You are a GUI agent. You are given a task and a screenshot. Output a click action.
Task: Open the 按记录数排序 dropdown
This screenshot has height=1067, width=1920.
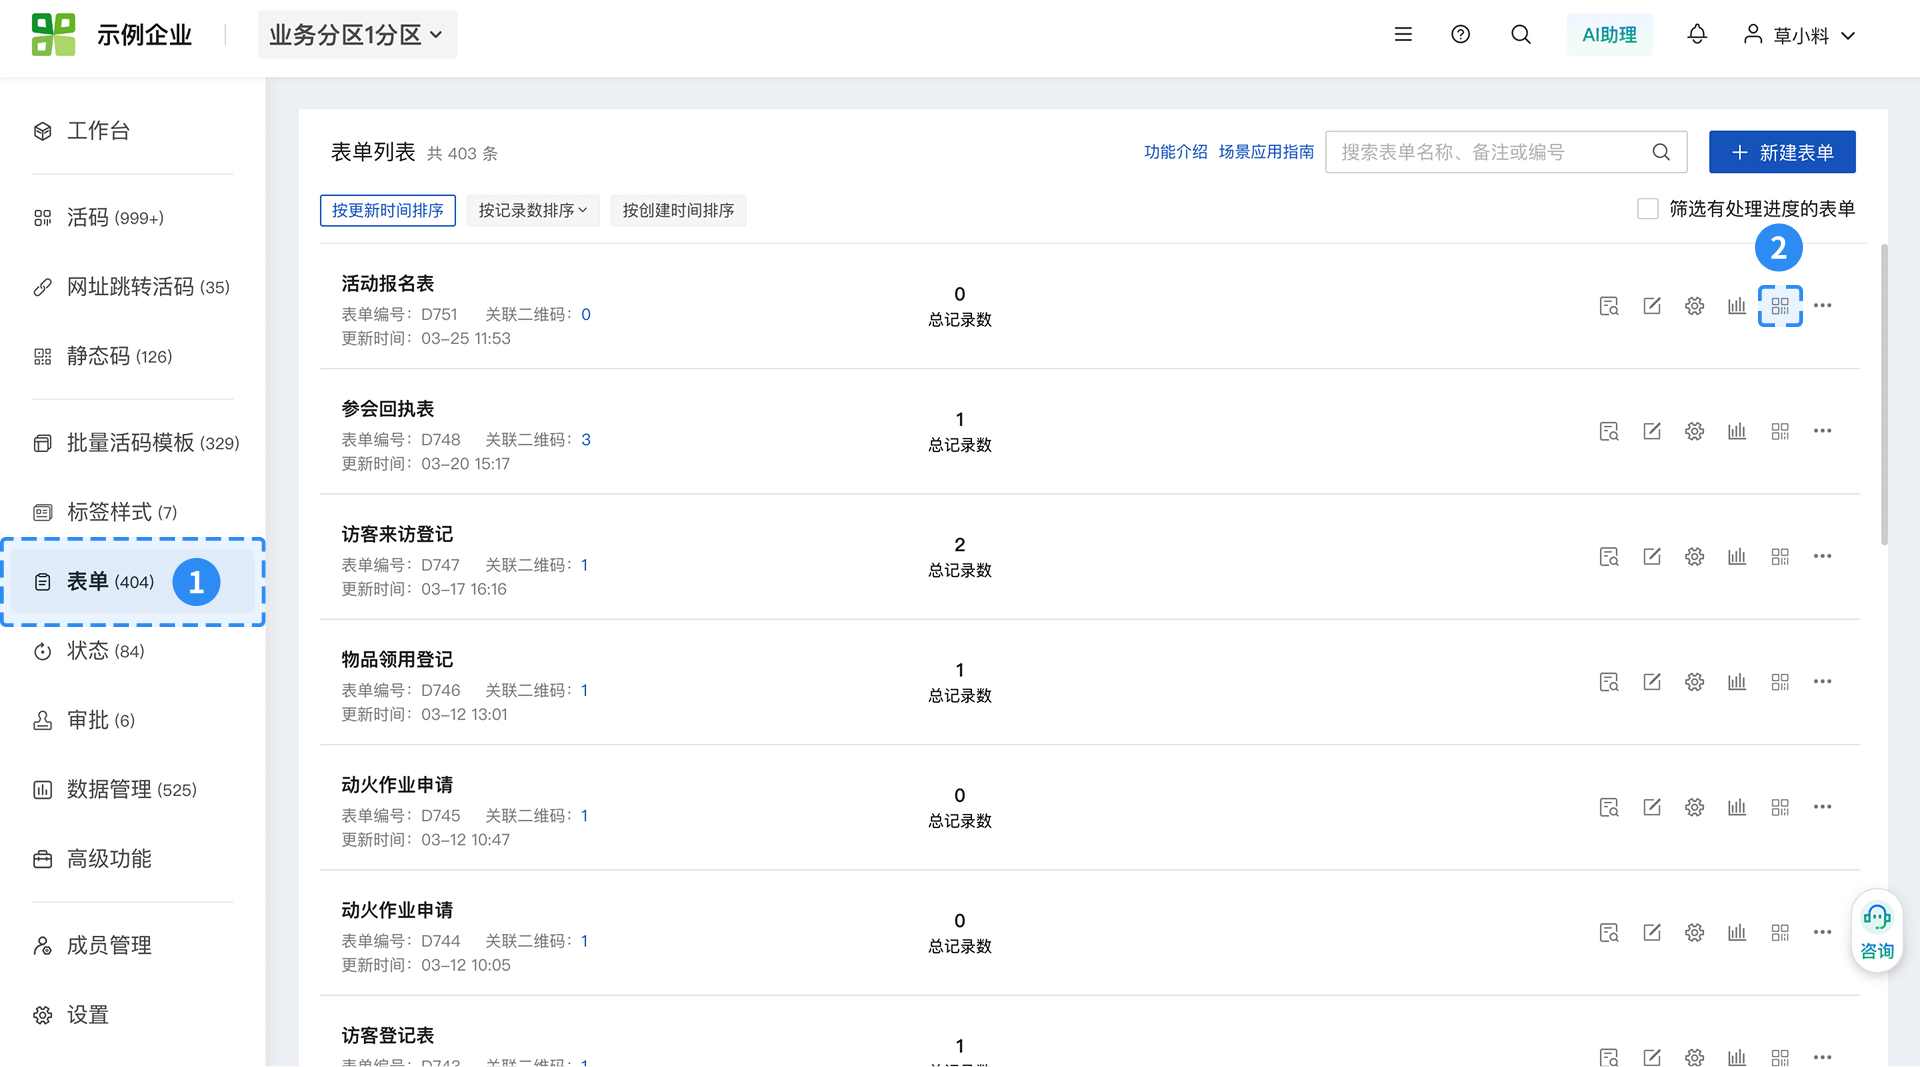point(533,211)
